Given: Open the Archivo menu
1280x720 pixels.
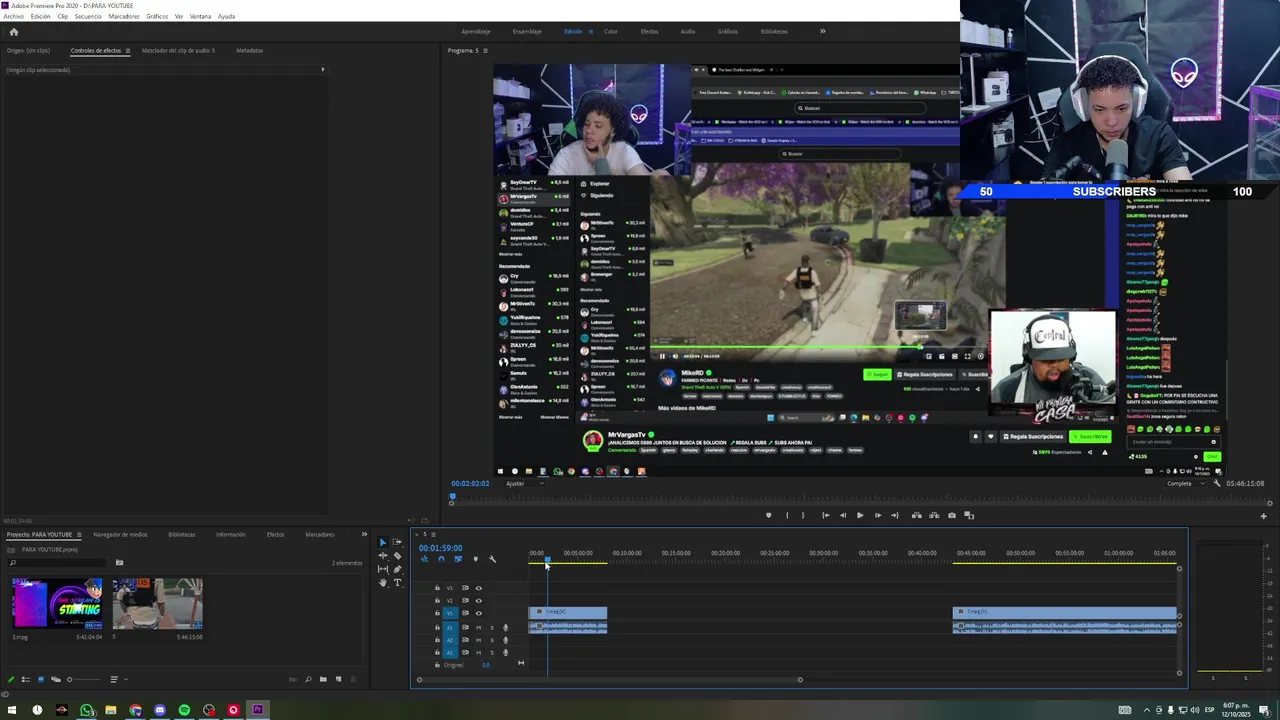Looking at the screenshot, I should pos(13,16).
